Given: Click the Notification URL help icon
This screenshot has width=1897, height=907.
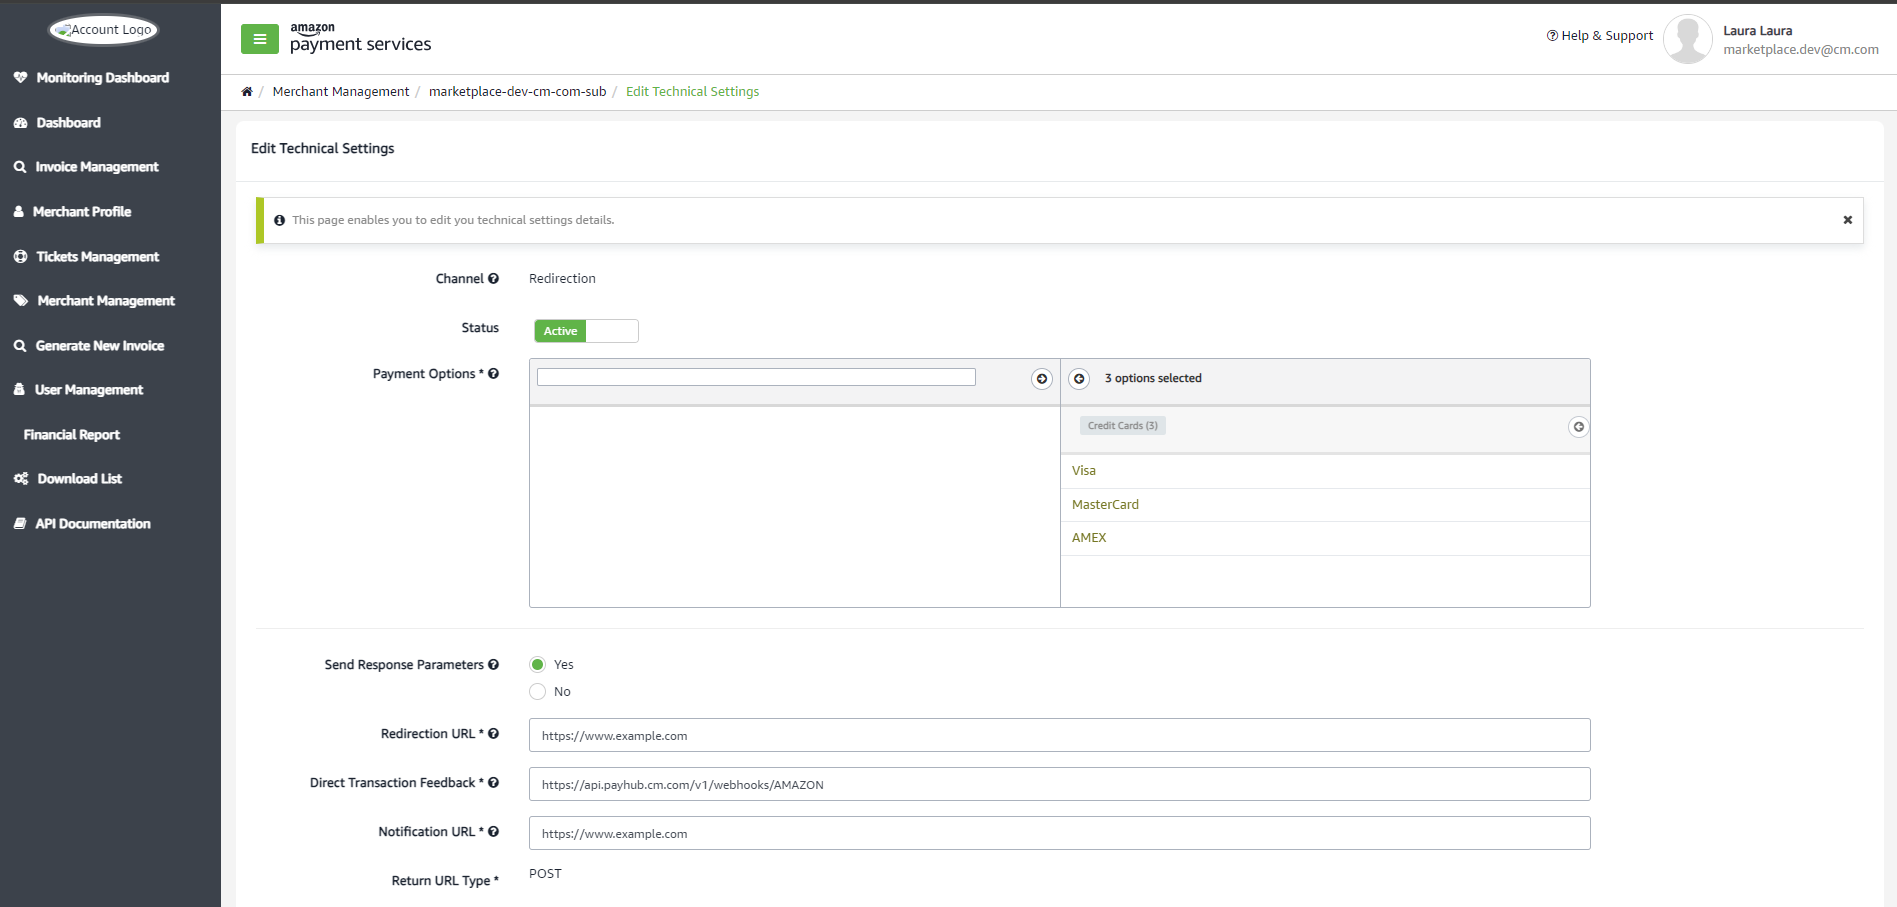Looking at the screenshot, I should [493, 832].
